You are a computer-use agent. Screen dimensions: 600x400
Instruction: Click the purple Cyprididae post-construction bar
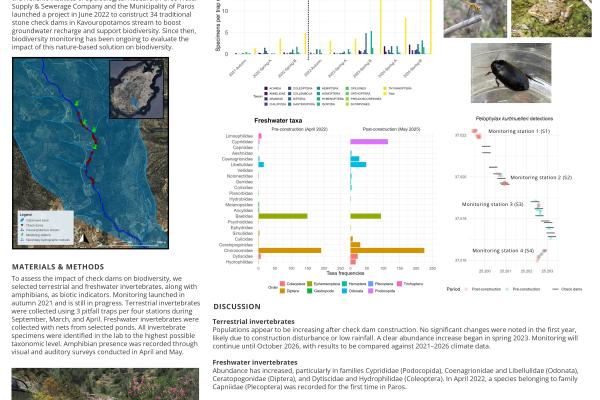click(369, 142)
